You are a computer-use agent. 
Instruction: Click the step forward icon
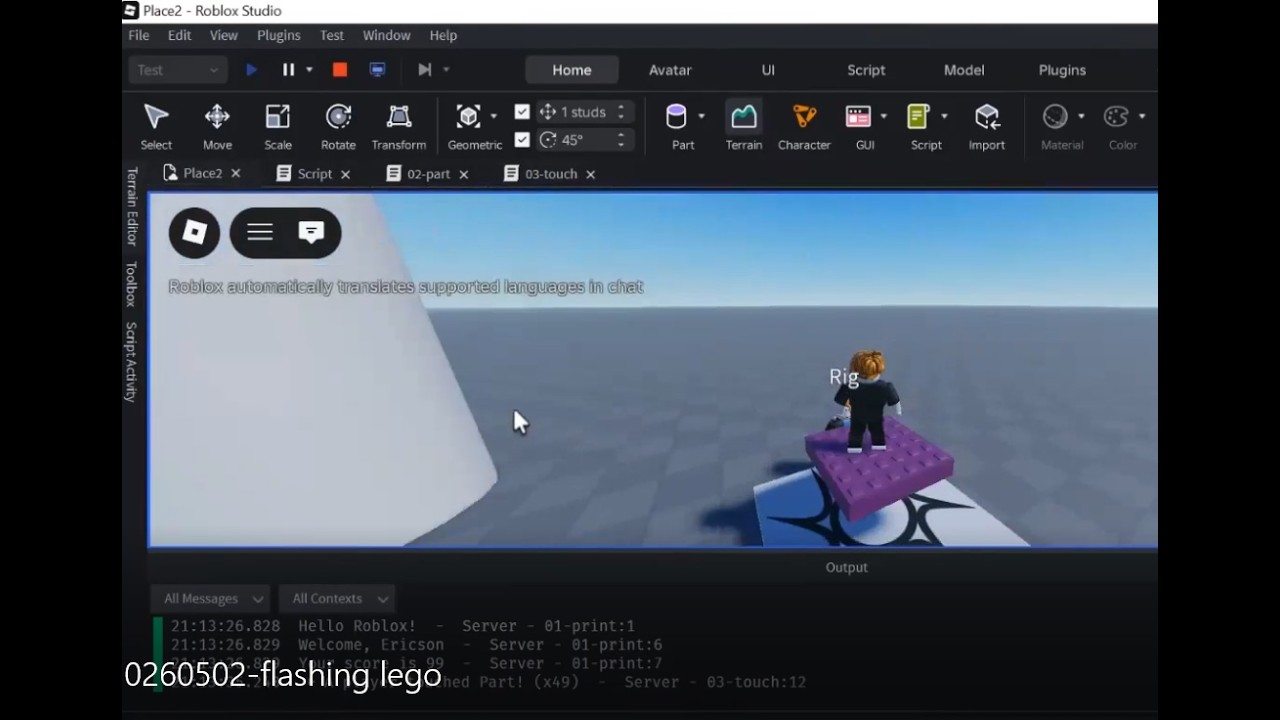point(425,70)
